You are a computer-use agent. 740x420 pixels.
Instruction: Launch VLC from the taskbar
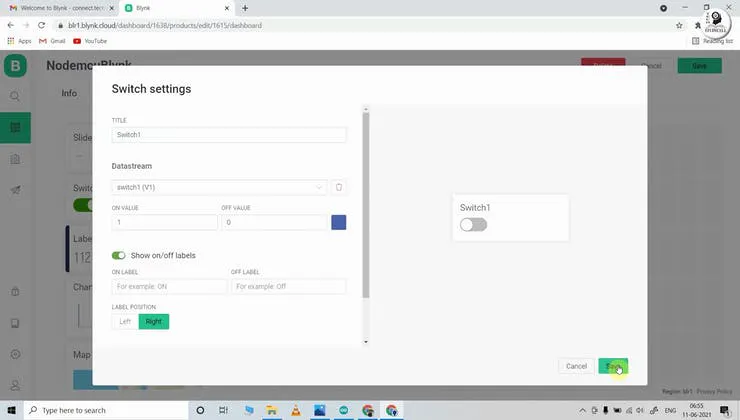coord(295,410)
